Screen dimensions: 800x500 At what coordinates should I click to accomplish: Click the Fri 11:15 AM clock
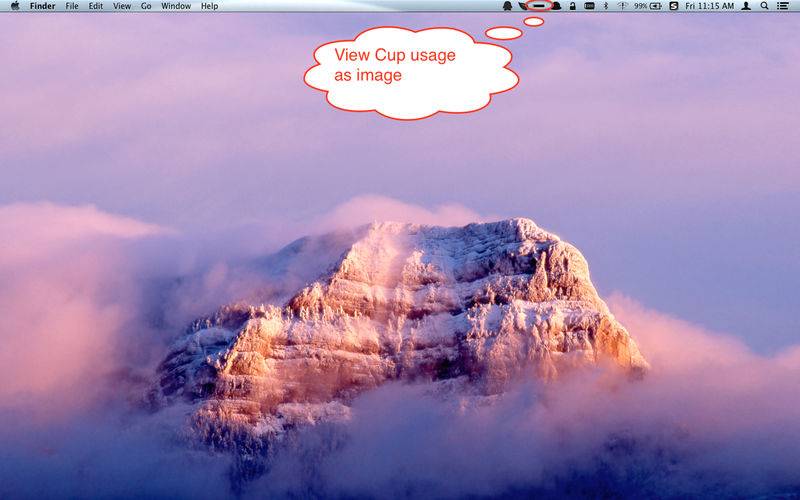click(x=709, y=6)
